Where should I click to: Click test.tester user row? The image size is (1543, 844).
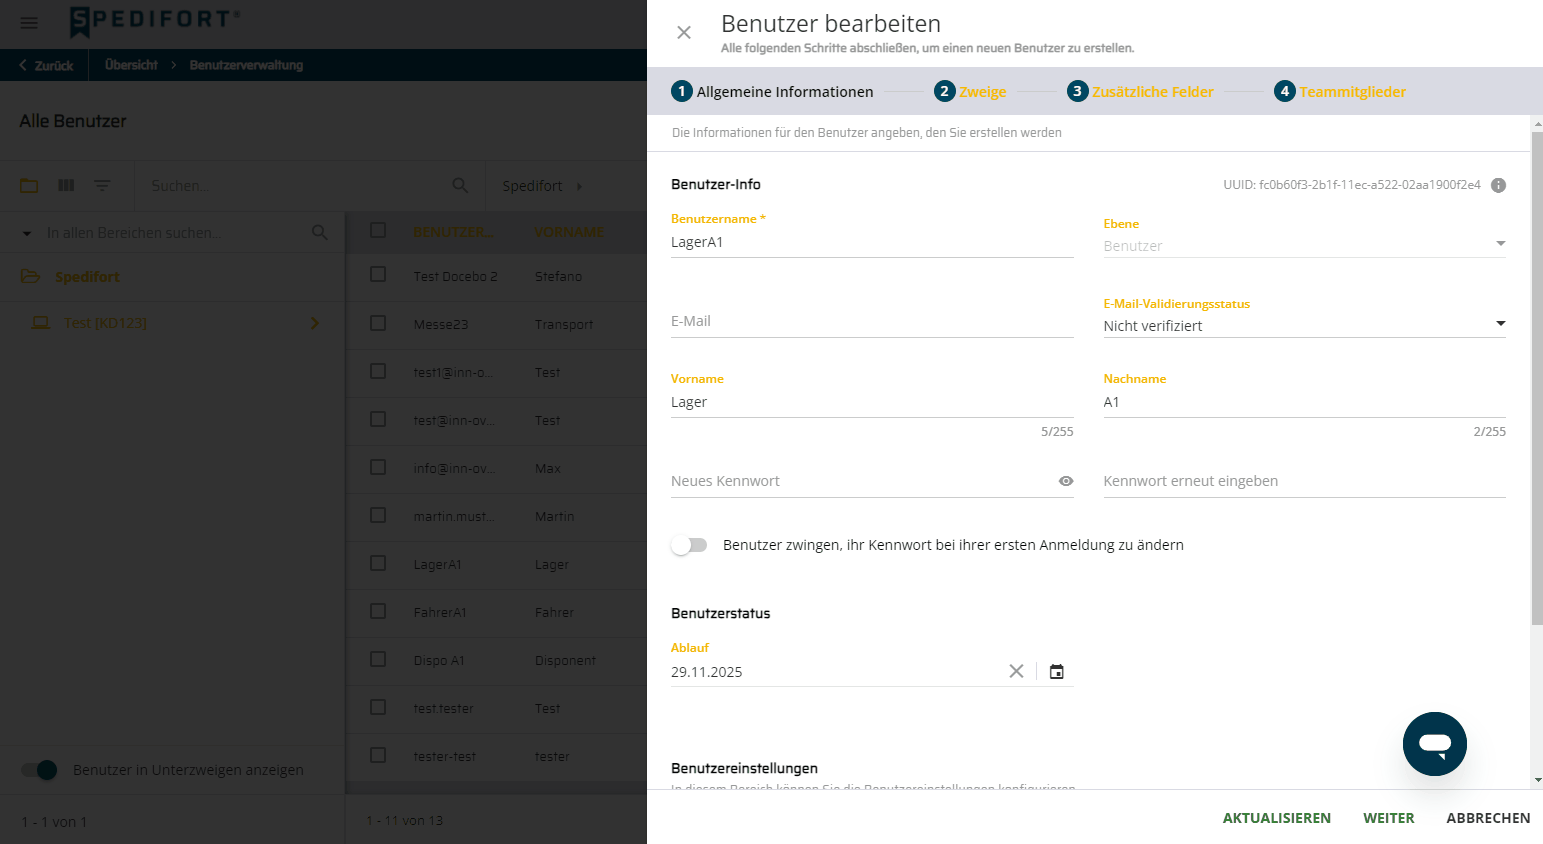[497, 708]
